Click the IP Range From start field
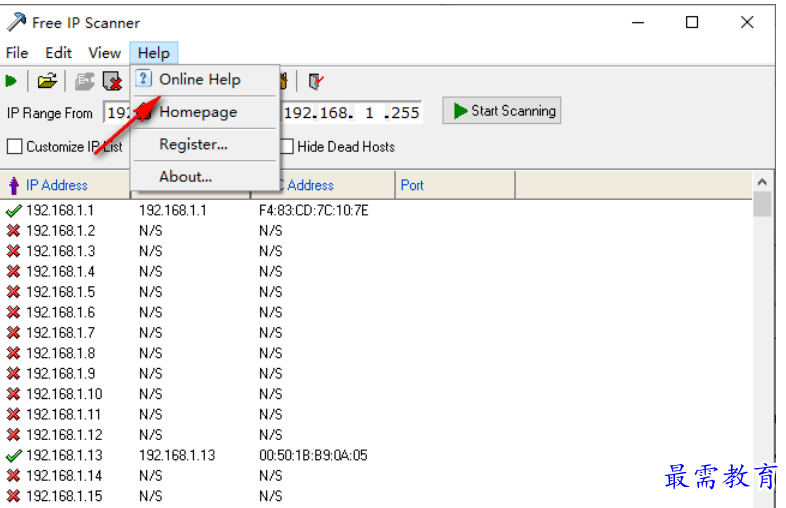This screenshot has height=508, width=786. [x=117, y=112]
